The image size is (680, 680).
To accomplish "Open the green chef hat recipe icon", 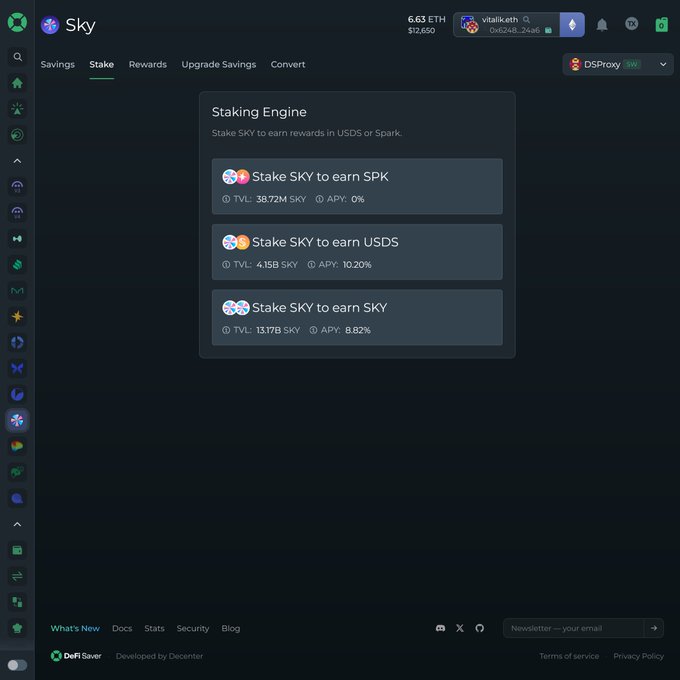I will [x=17, y=628].
